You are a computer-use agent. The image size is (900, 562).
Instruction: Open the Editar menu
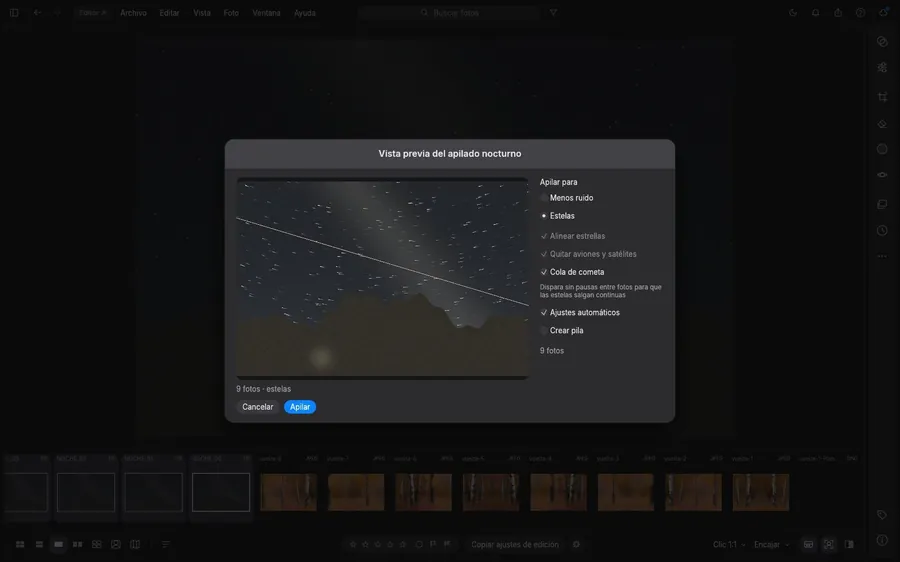[x=169, y=13]
